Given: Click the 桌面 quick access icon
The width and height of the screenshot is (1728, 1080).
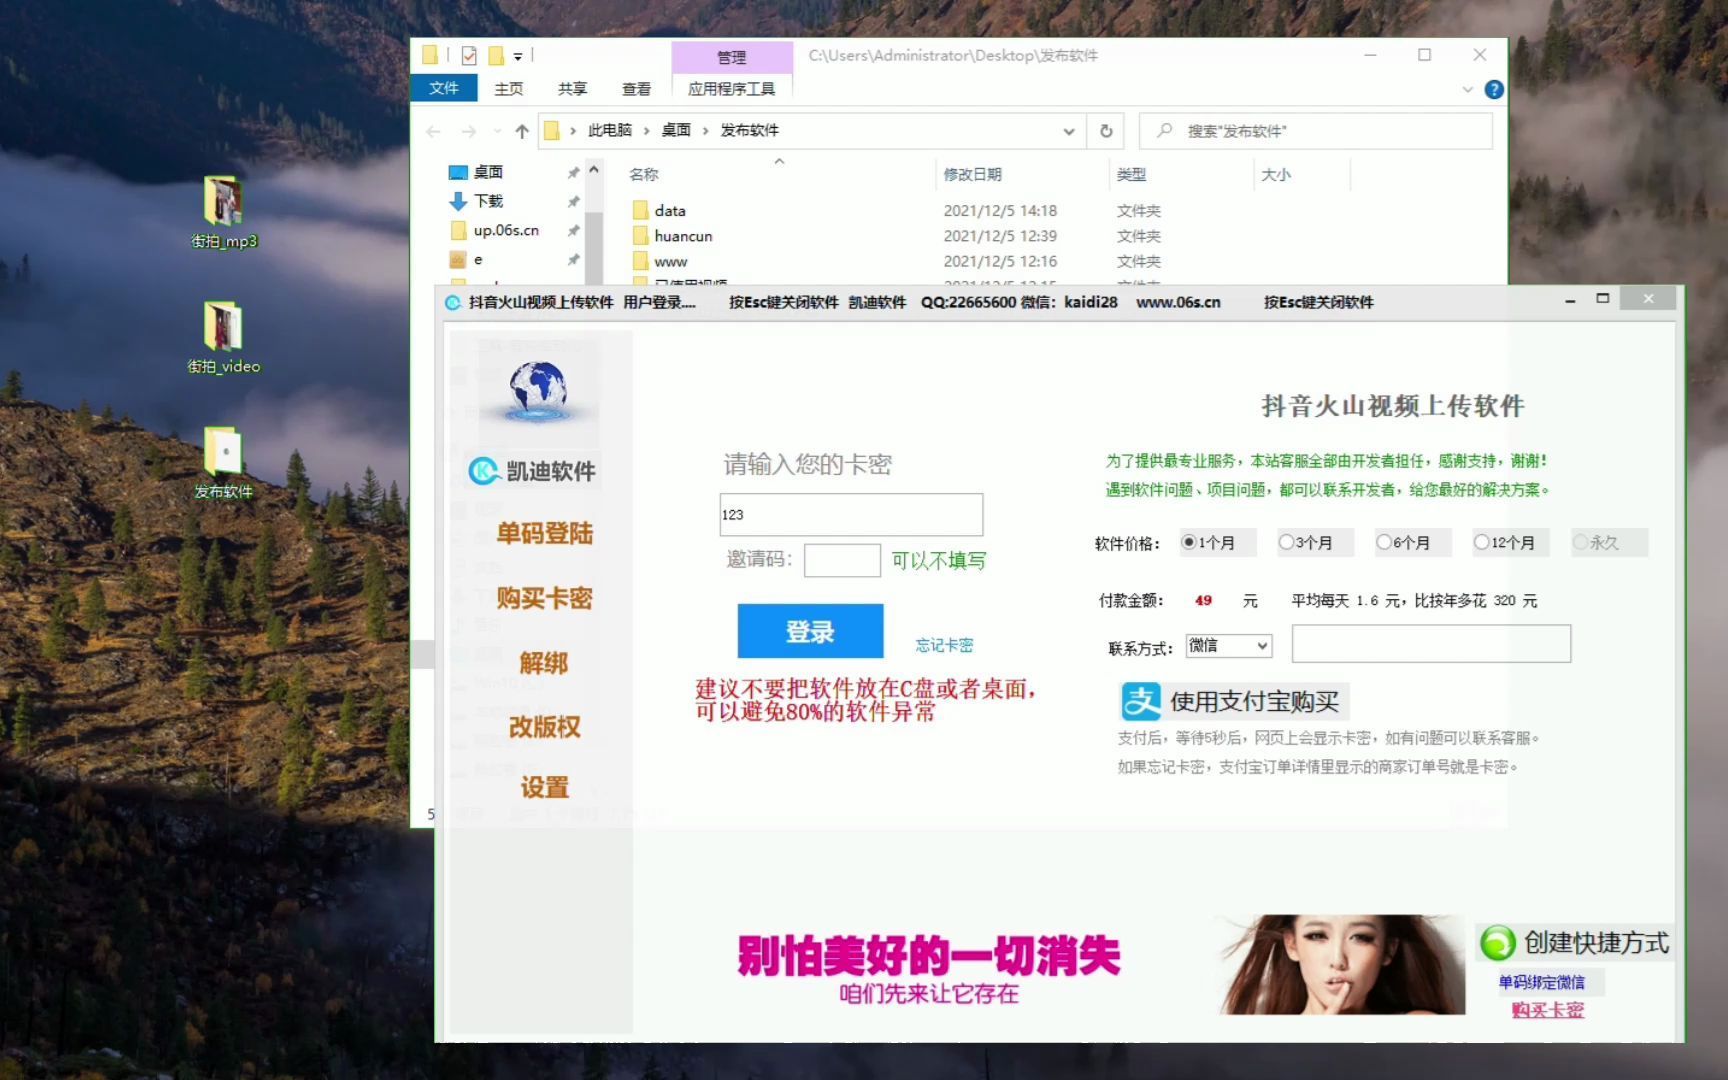Looking at the screenshot, I should (458, 172).
